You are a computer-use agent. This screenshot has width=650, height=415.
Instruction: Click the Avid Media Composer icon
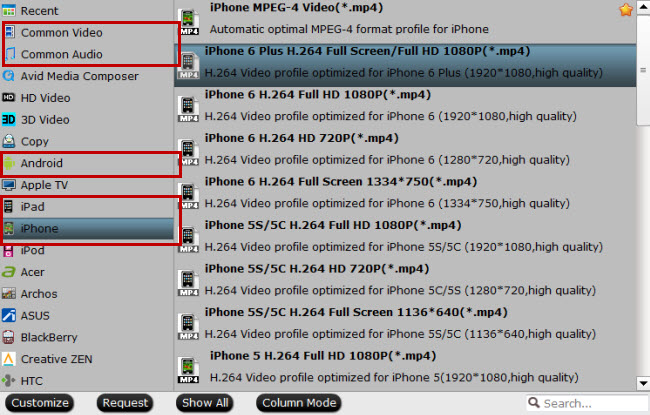pos(8,76)
